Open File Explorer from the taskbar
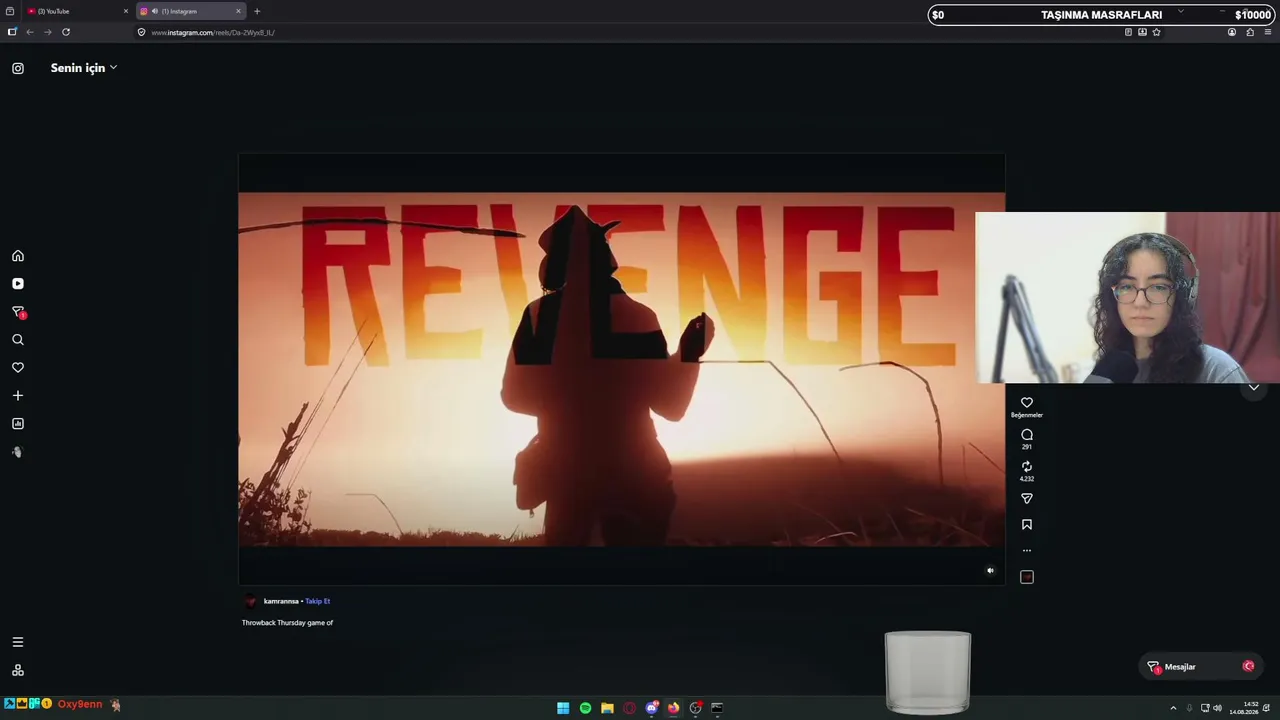The height and width of the screenshot is (720, 1280). point(607,708)
